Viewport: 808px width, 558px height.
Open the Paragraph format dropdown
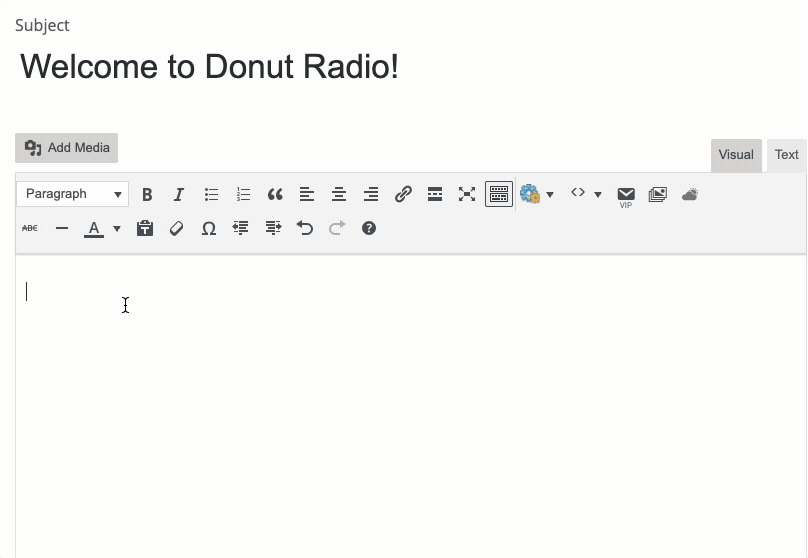click(x=73, y=194)
